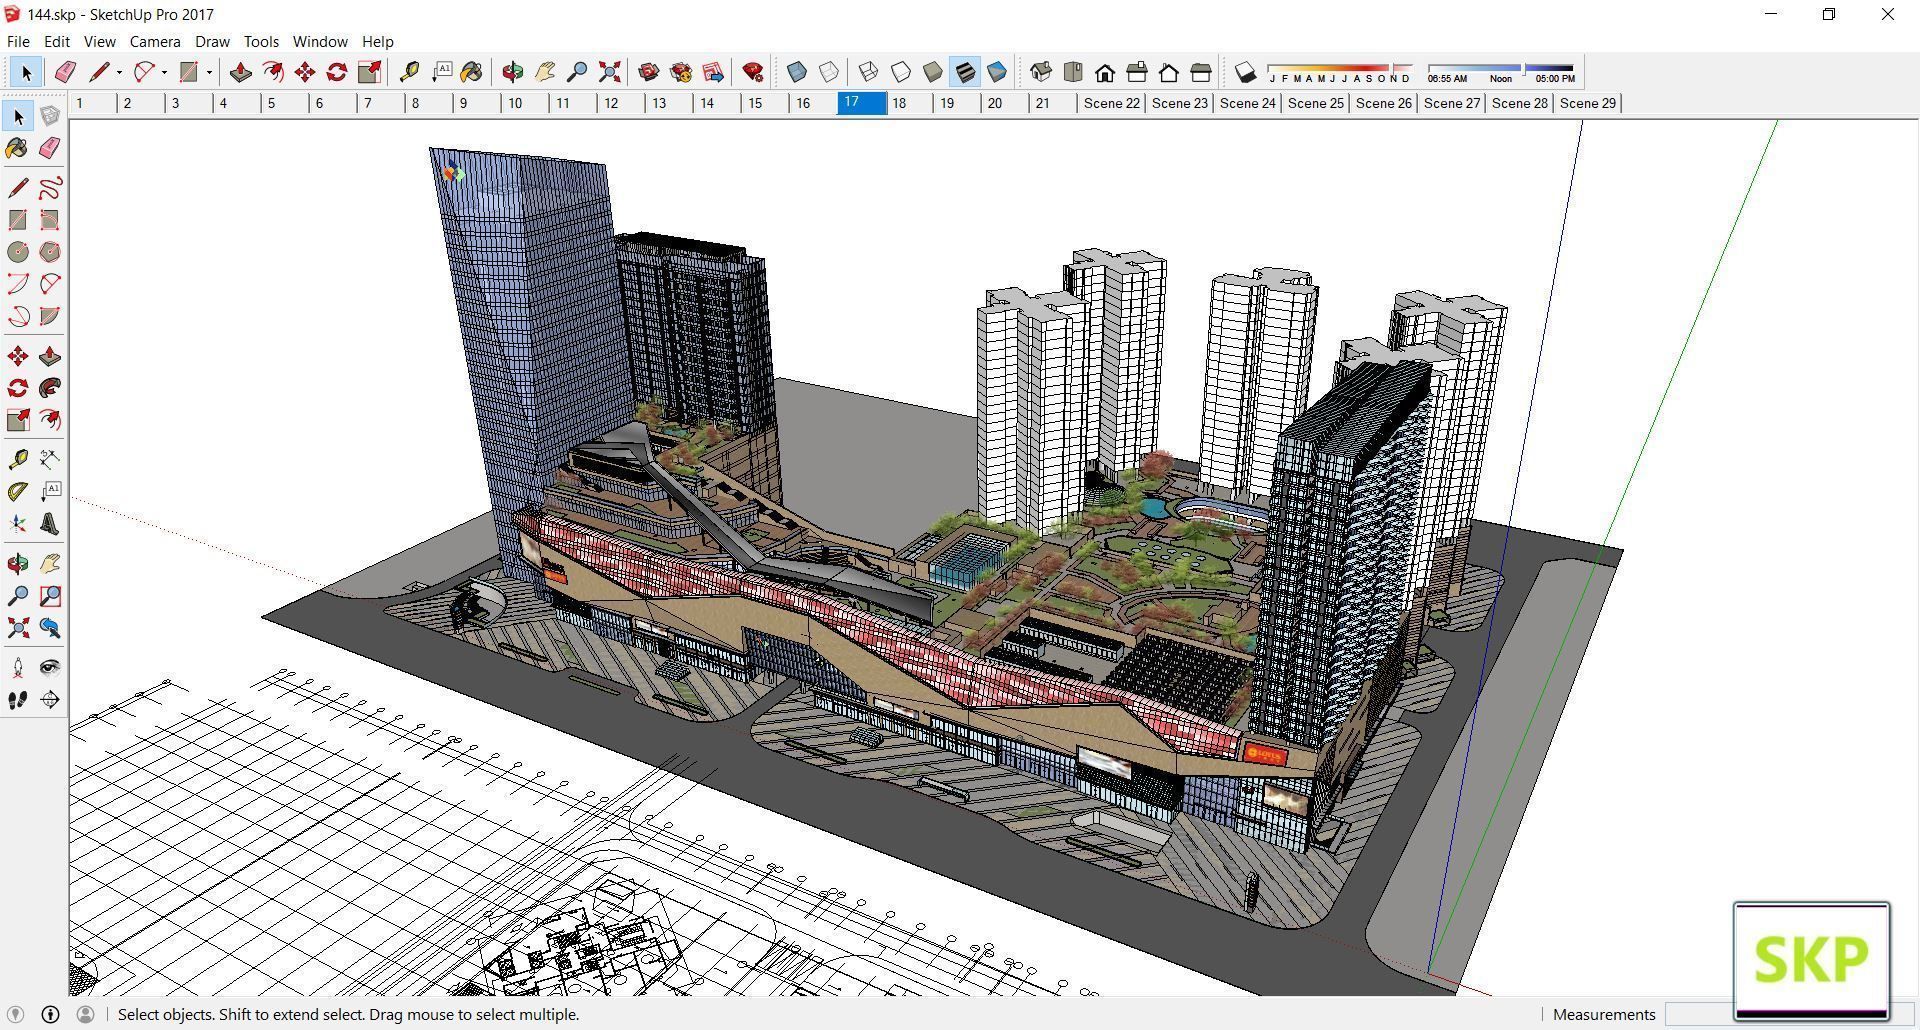Screen dimensions: 1920x1030
Task: Select the Offset tool in top toolbar
Action: pyautogui.click(x=272, y=72)
